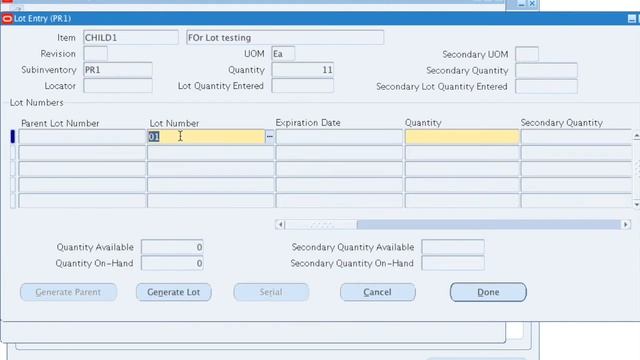The height and width of the screenshot is (360, 640).
Task: Click the Revision field
Action: (96, 53)
